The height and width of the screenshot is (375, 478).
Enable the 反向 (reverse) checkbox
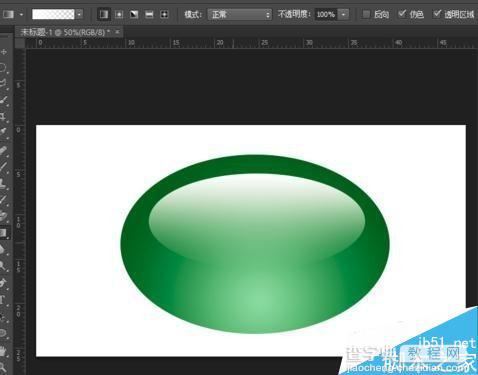(366, 14)
